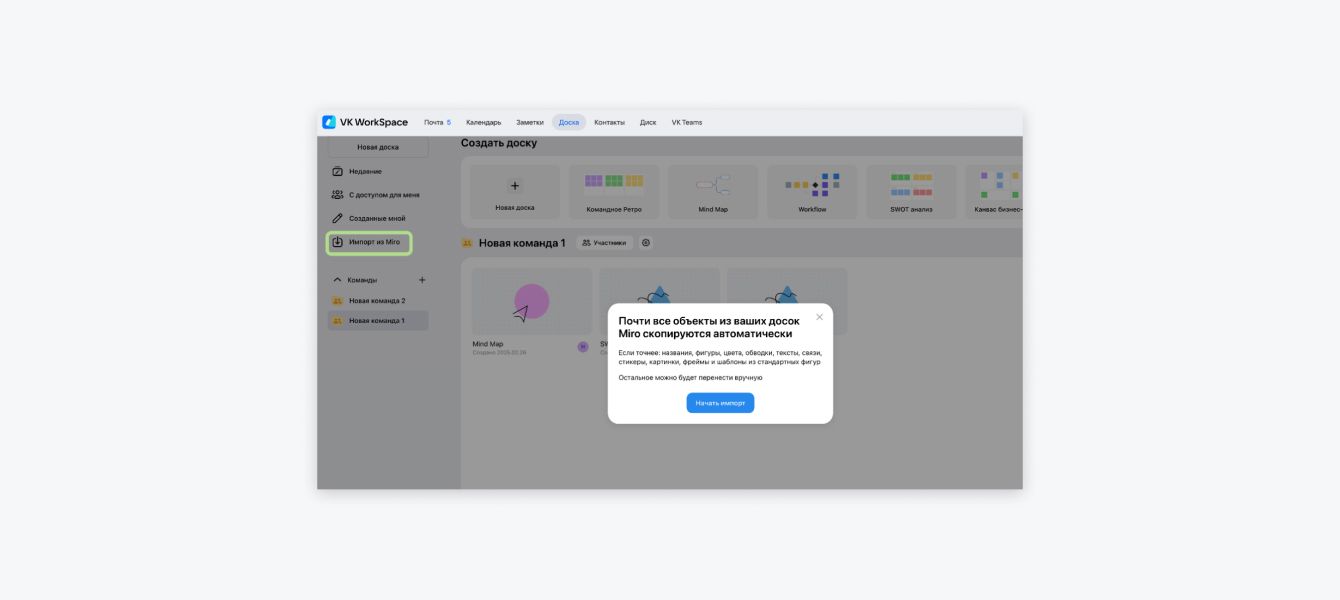Choose the Командное Ретро template
1340x600 pixels.
point(614,192)
